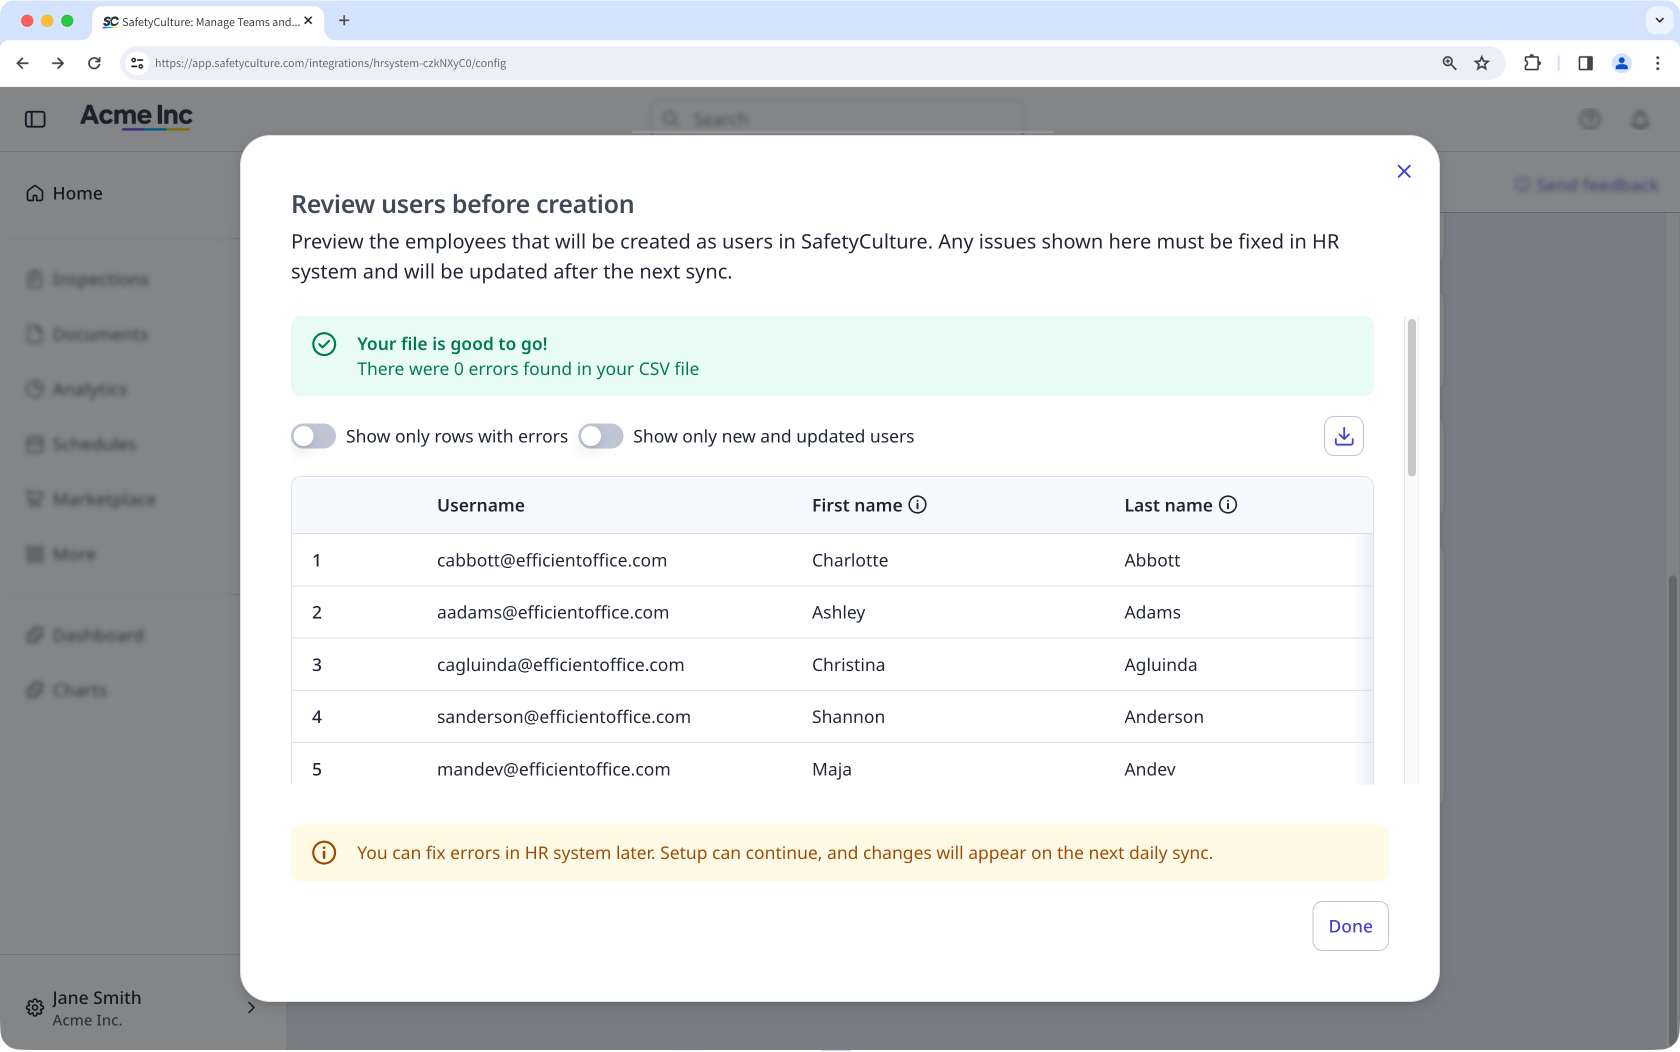
Task: Toggle the sidebar panel icon
Action: click(35, 119)
